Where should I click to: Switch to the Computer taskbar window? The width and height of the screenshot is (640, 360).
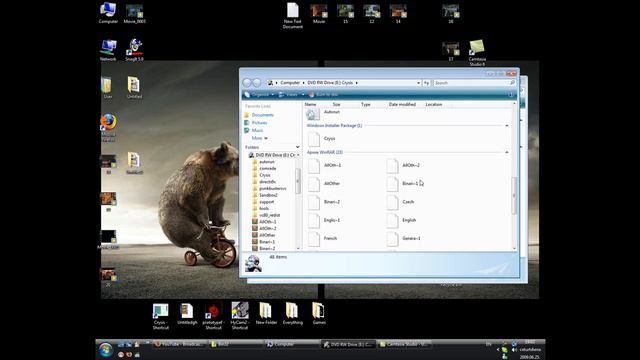(x=291, y=345)
